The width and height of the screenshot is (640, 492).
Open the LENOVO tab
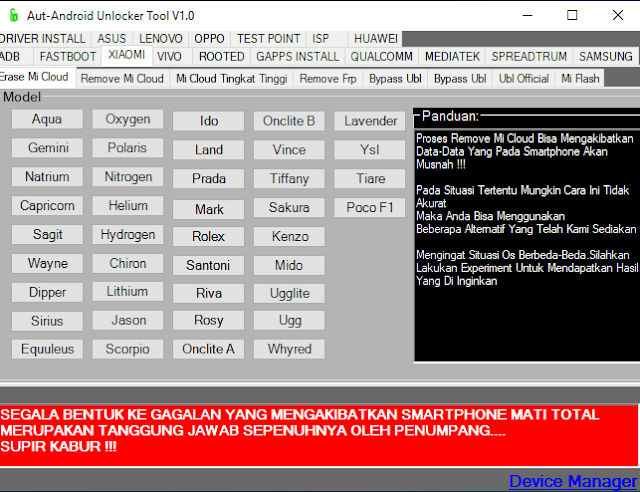tap(161, 39)
